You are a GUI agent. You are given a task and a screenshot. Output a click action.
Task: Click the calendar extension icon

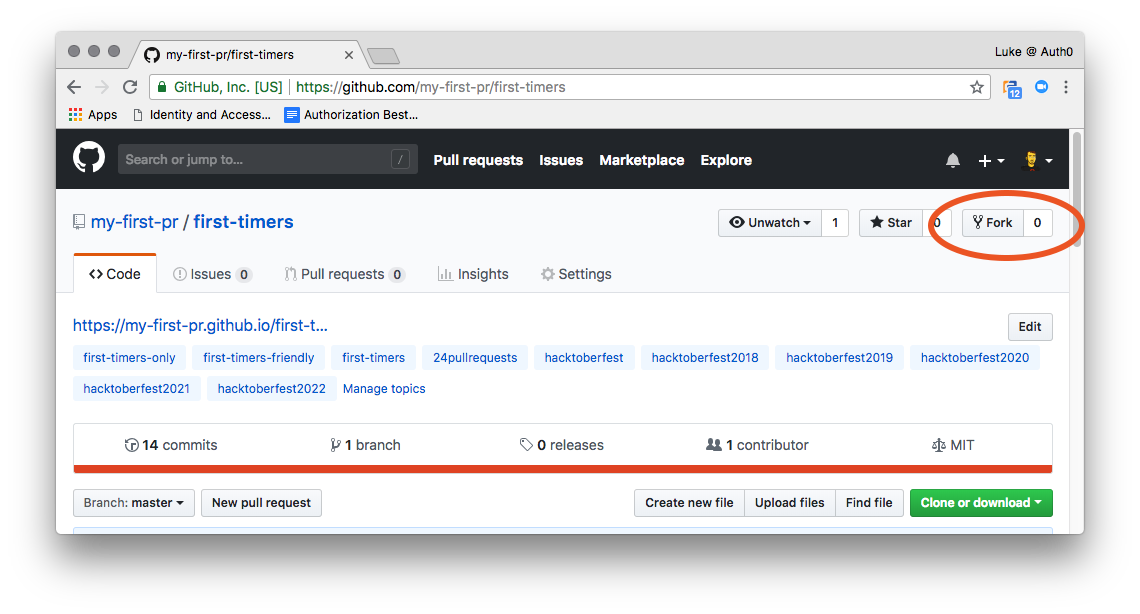coord(1012,89)
